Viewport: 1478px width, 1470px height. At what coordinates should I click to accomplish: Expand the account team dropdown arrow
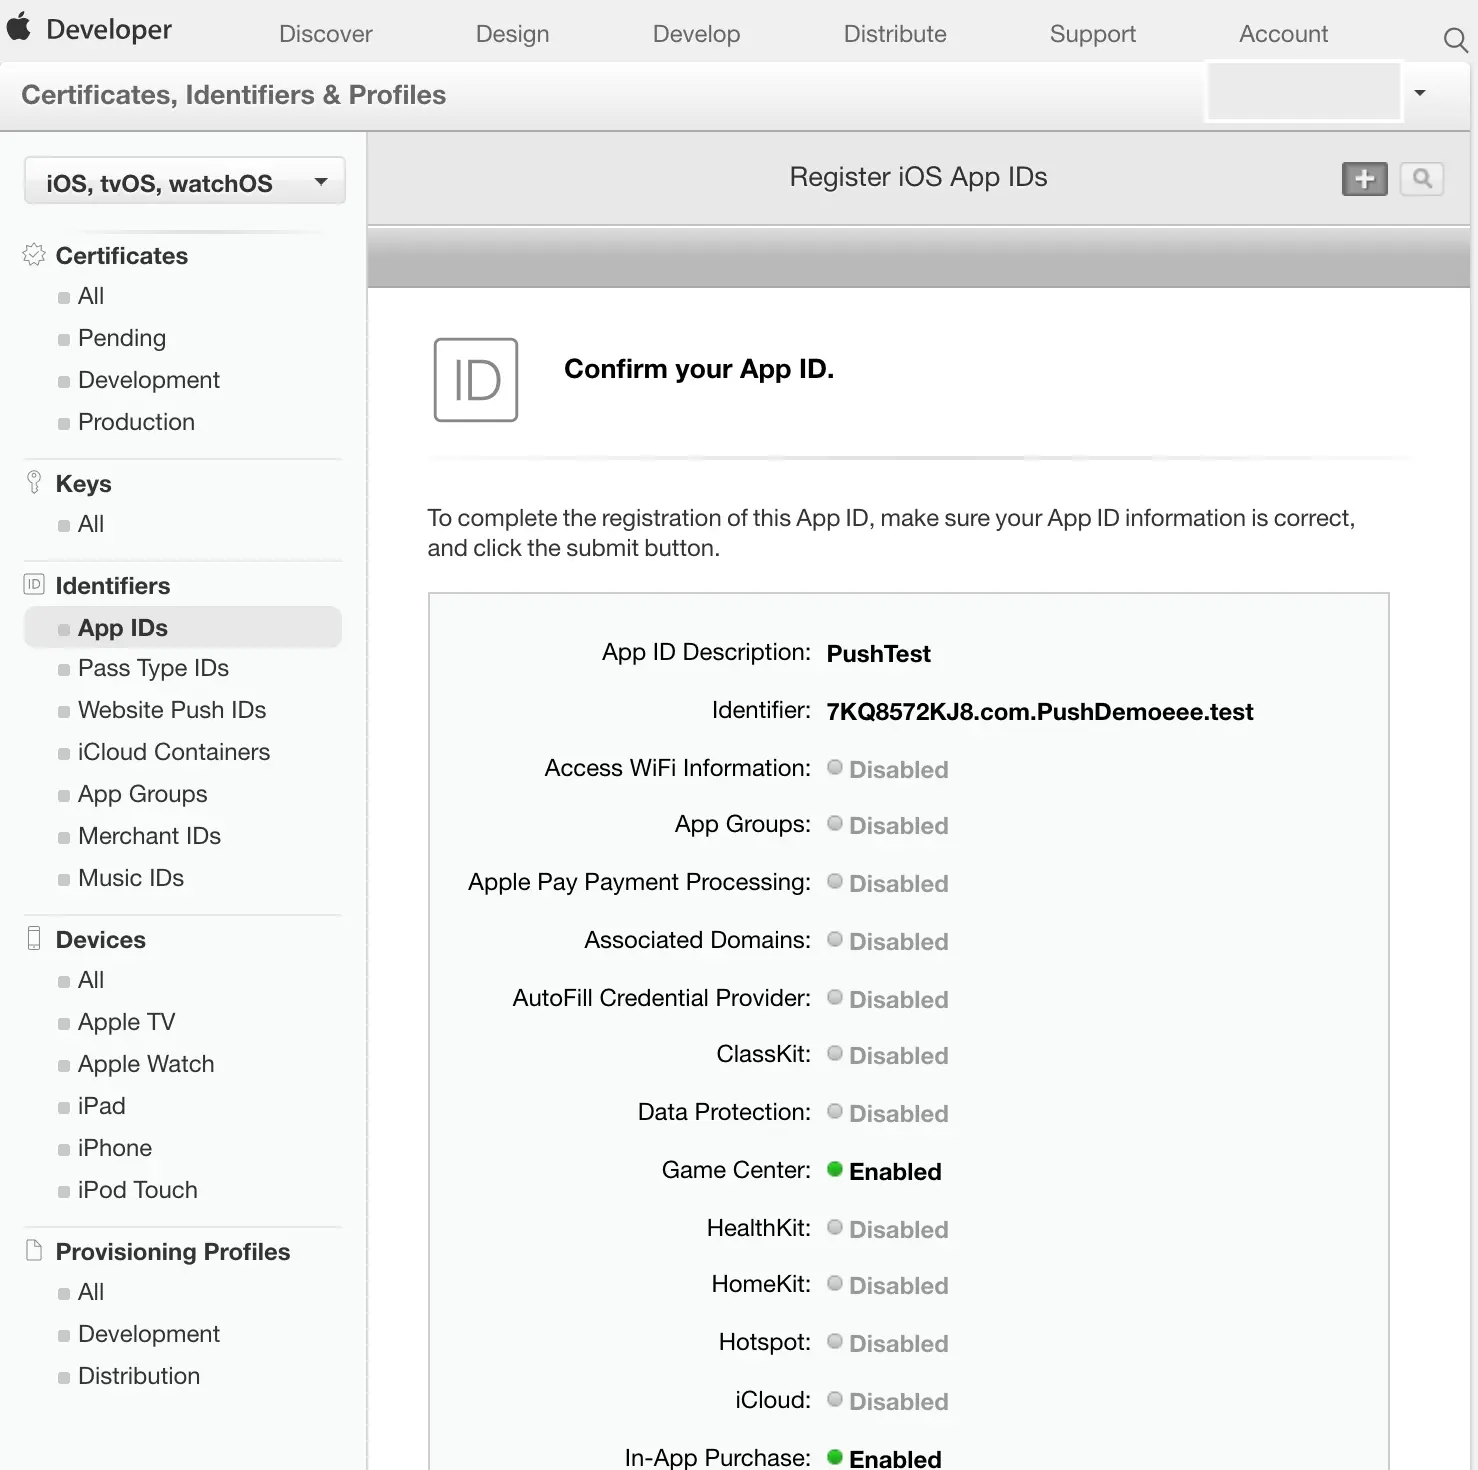point(1419,93)
